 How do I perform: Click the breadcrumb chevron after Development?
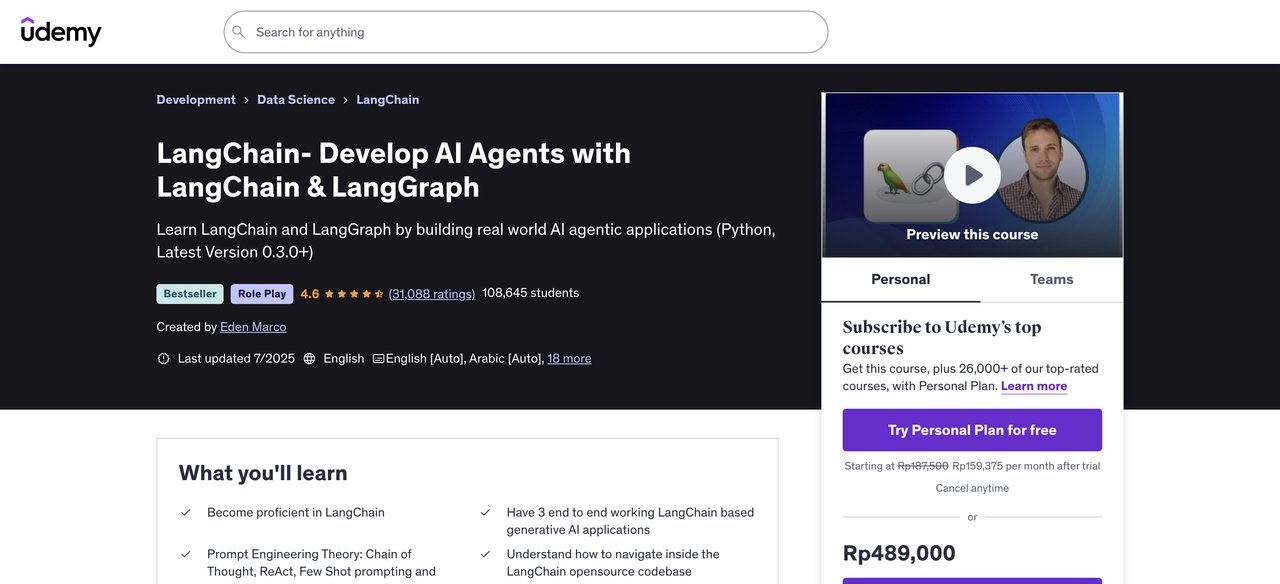point(246,100)
